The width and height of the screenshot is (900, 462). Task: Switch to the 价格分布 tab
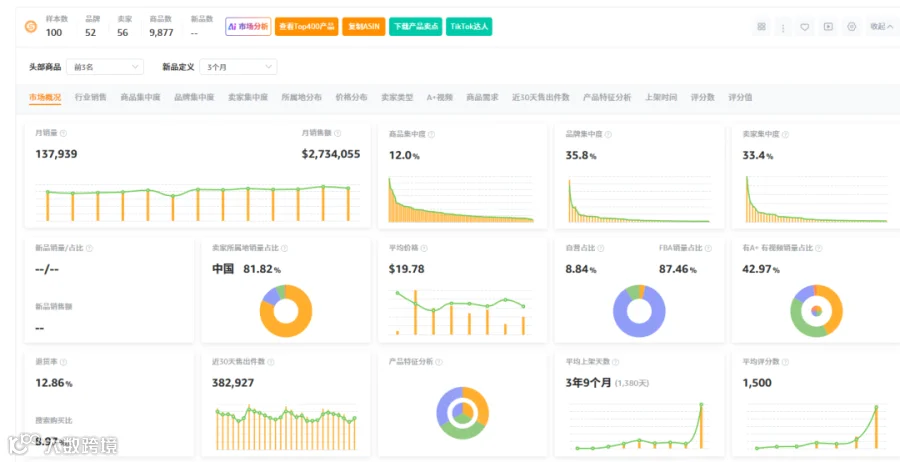351,97
